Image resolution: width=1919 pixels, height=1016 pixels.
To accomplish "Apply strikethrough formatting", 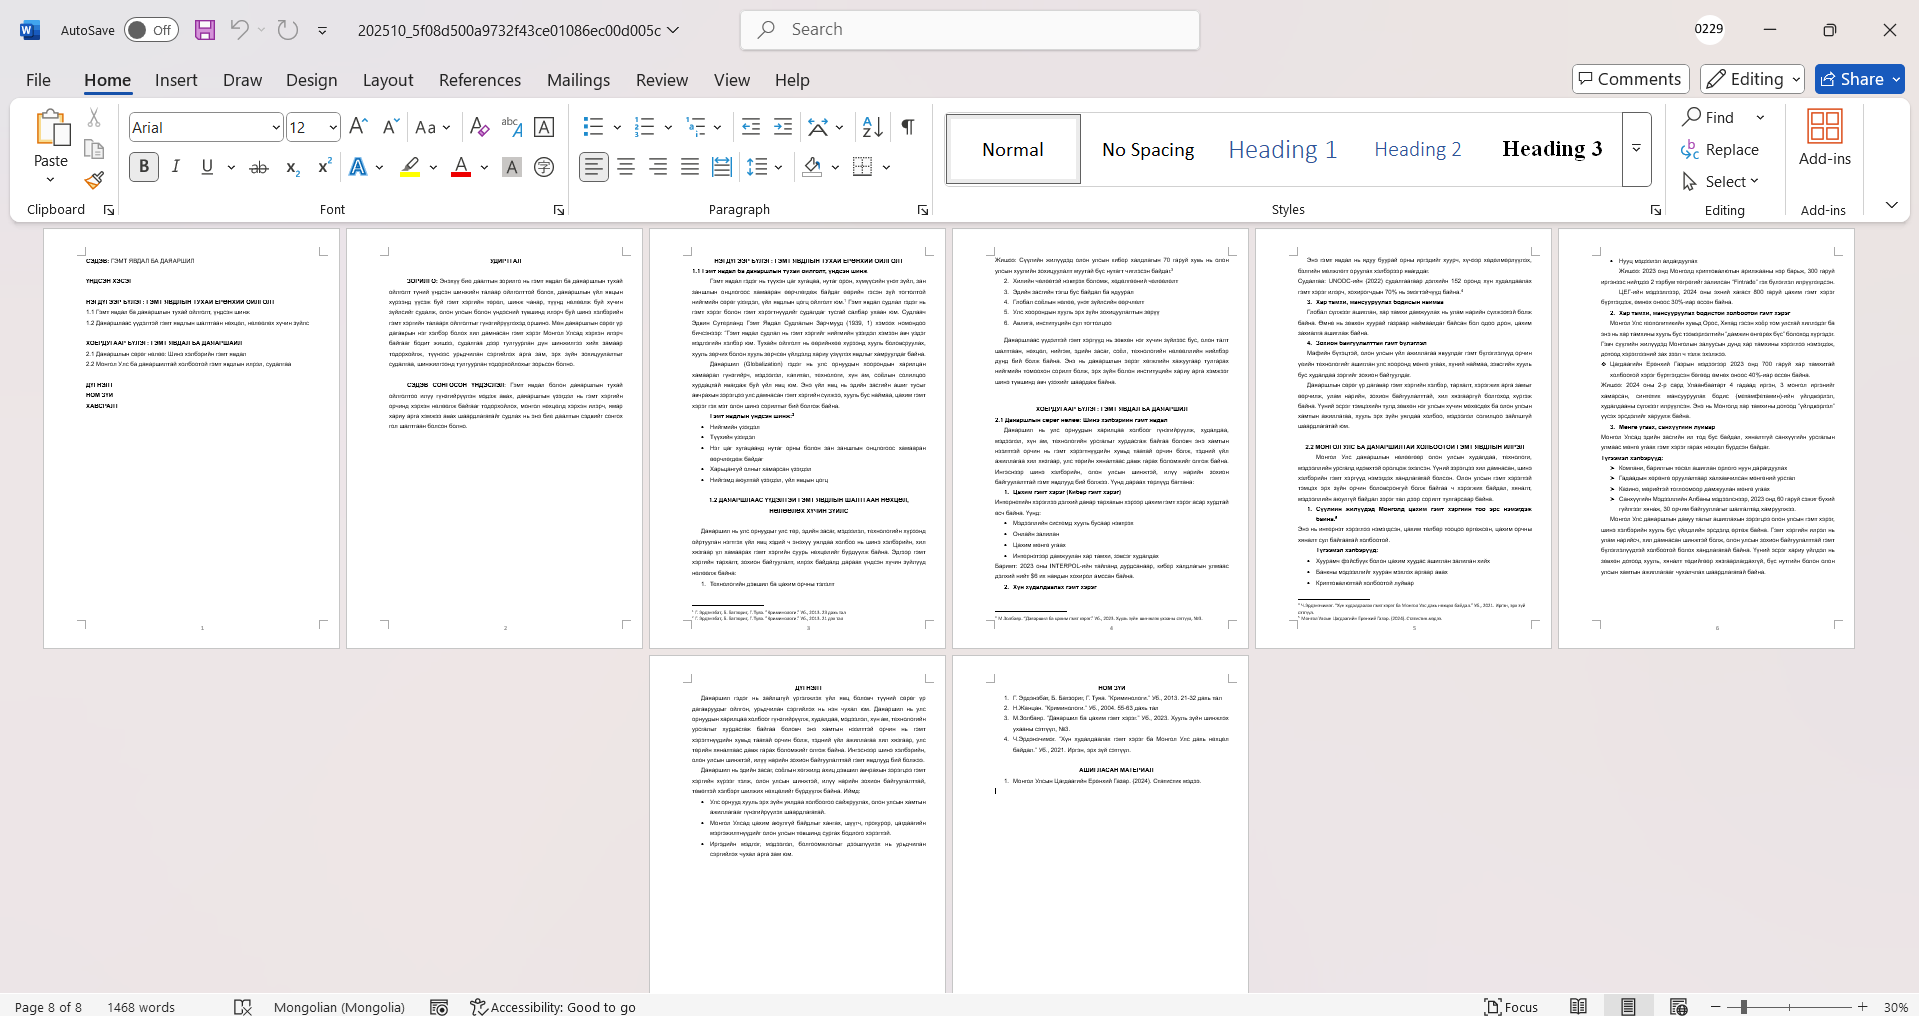I will (259, 167).
